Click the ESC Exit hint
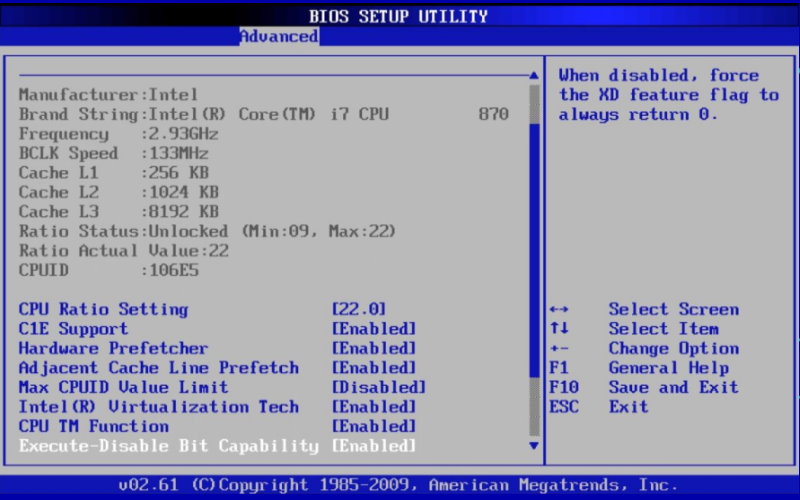The width and height of the screenshot is (800, 500). click(x=599, y=407)
